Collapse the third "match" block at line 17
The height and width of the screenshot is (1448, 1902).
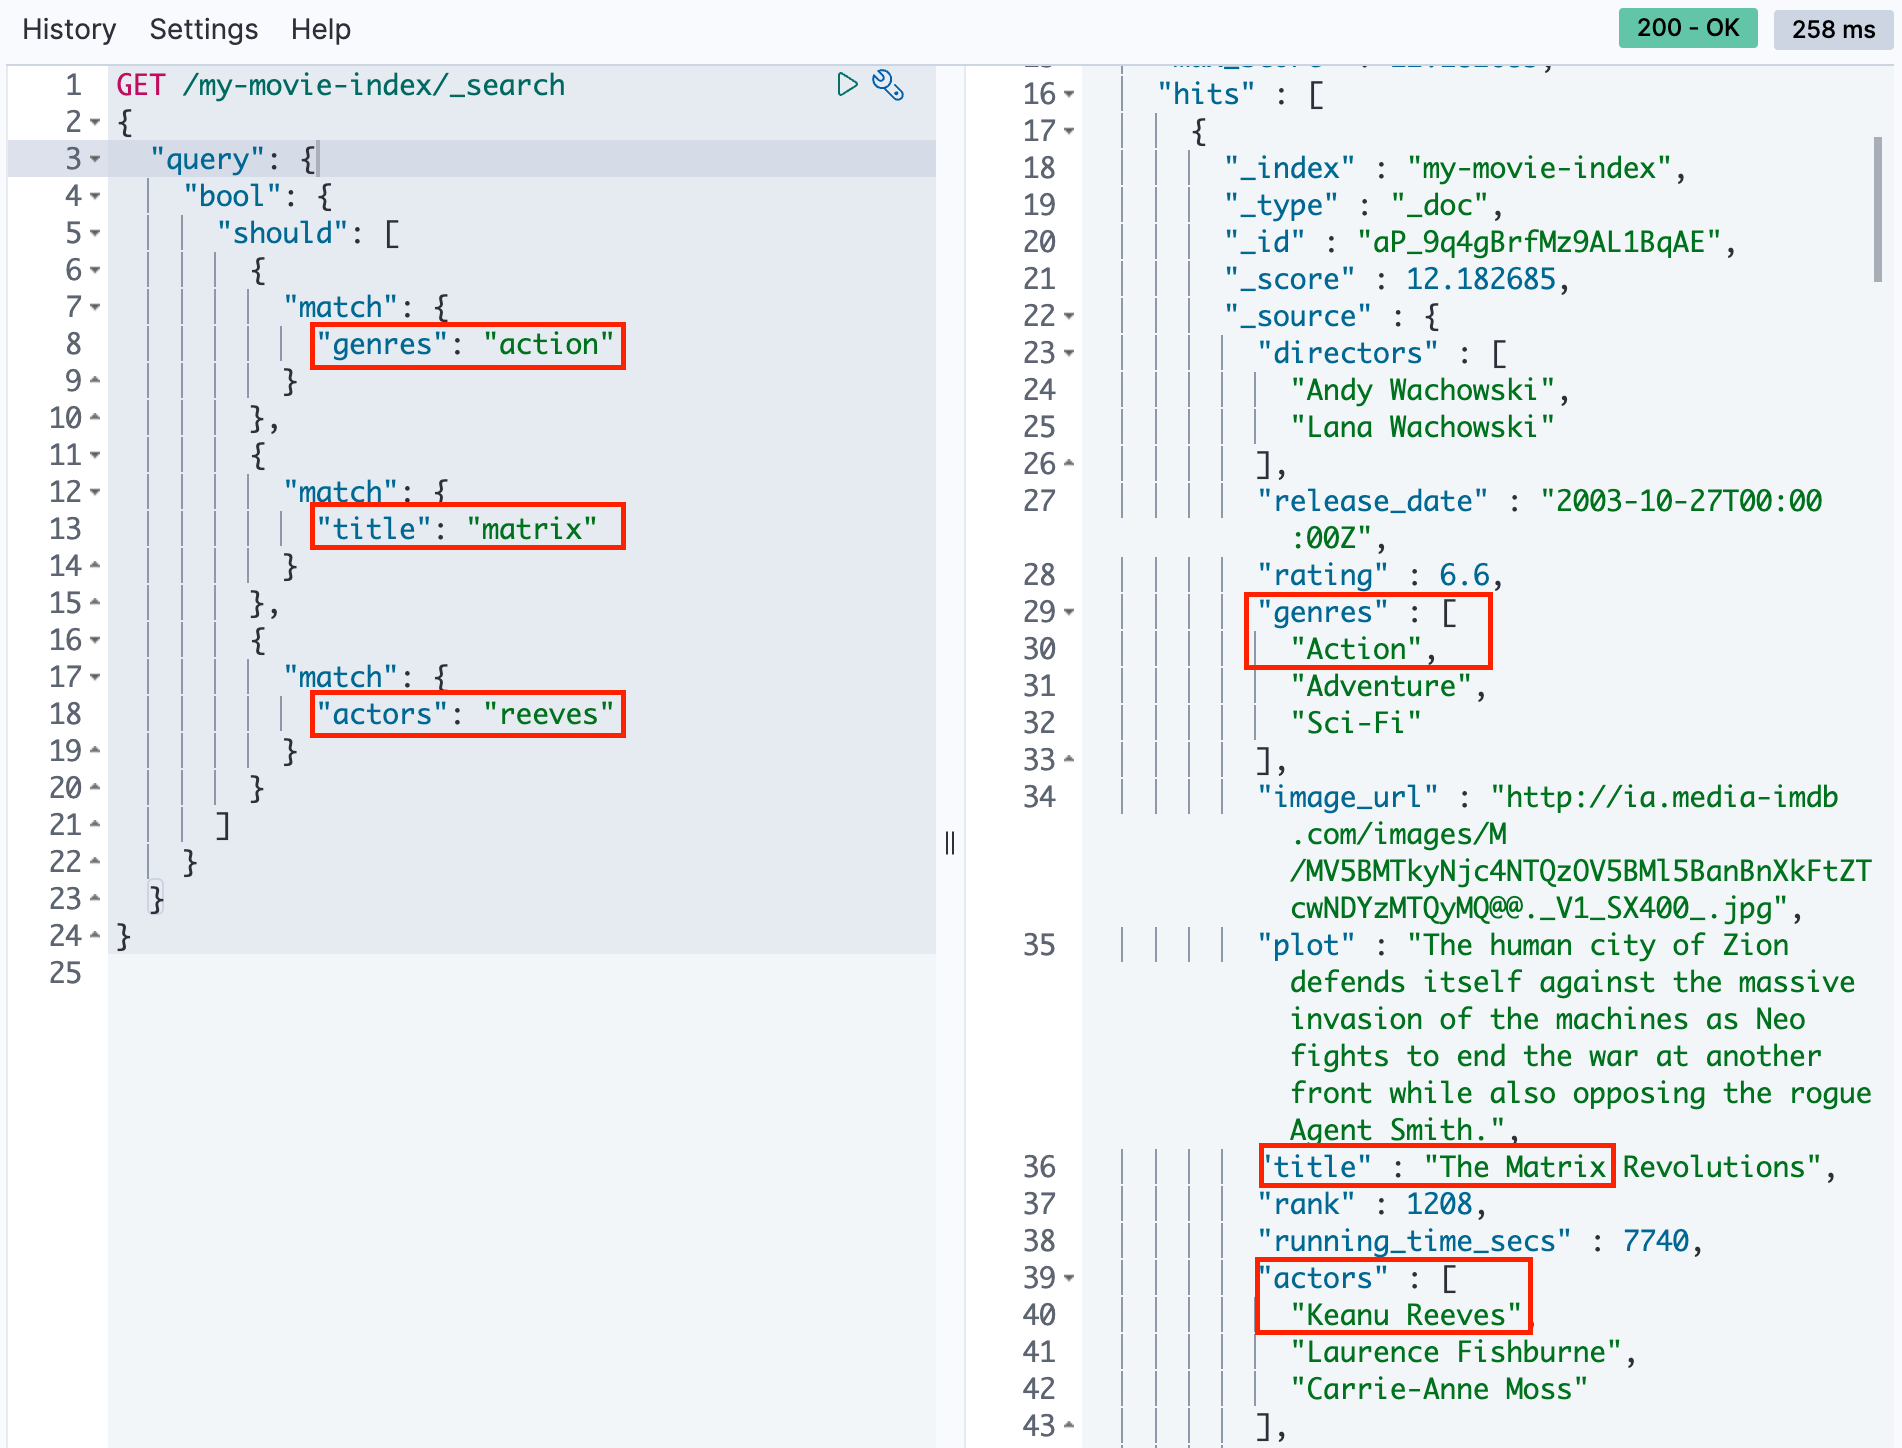(x=95, y=677)
